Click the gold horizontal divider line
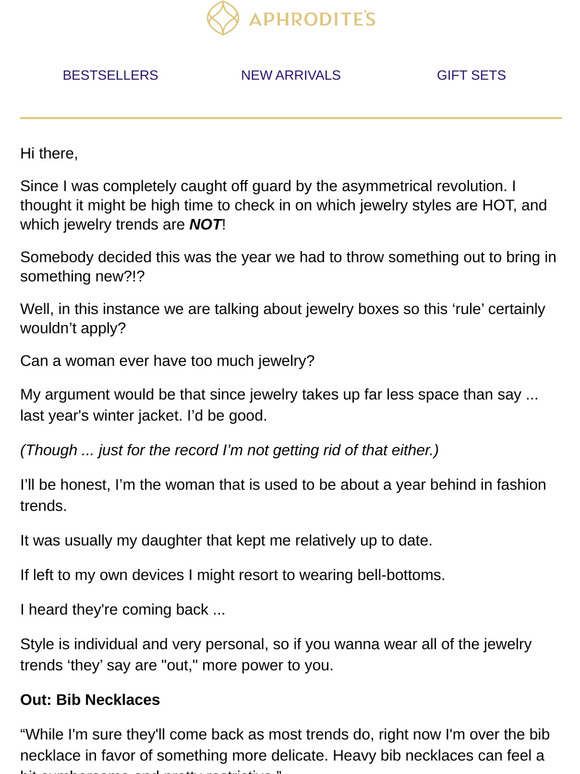 tap(291, 118)
